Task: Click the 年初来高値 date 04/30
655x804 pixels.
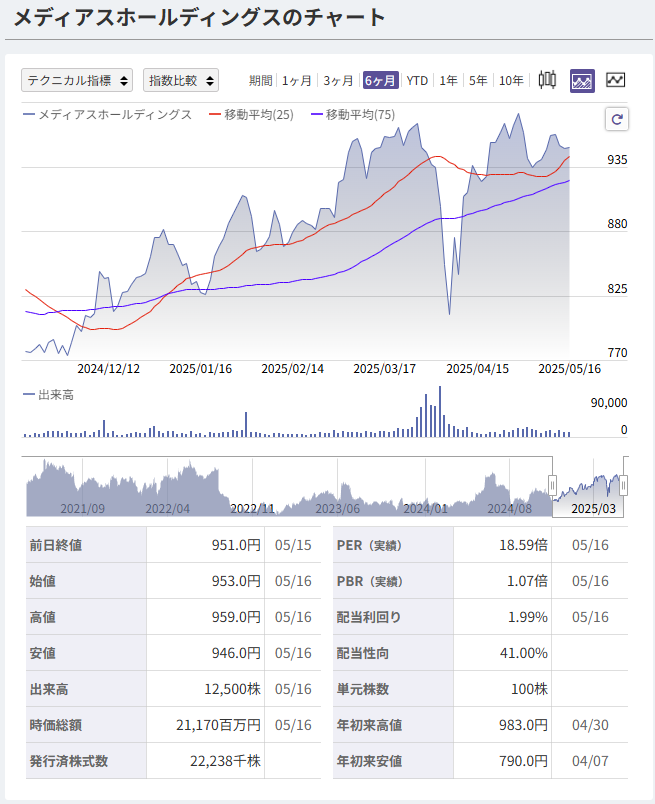Action: [x=590, y=725]
